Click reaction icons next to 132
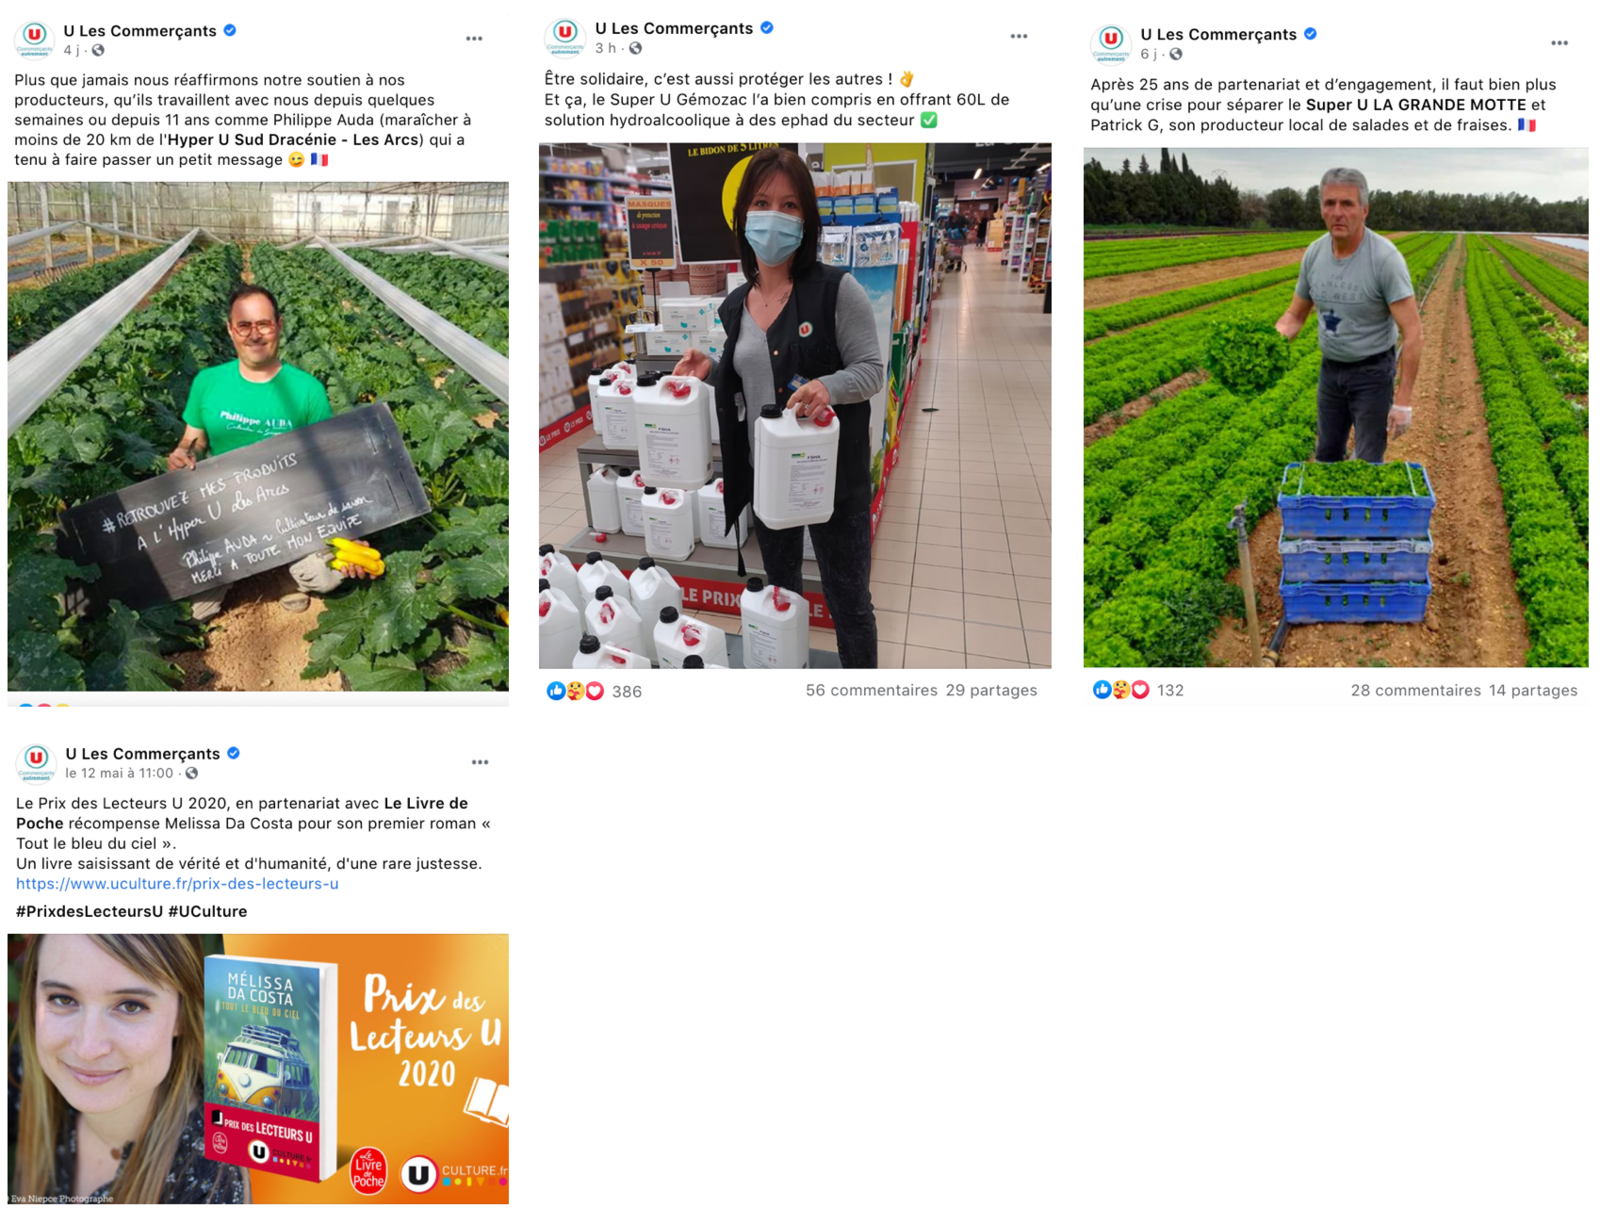This screenshot has height=1208, width=1600. pyautogui.click(x=1121, y=690)
